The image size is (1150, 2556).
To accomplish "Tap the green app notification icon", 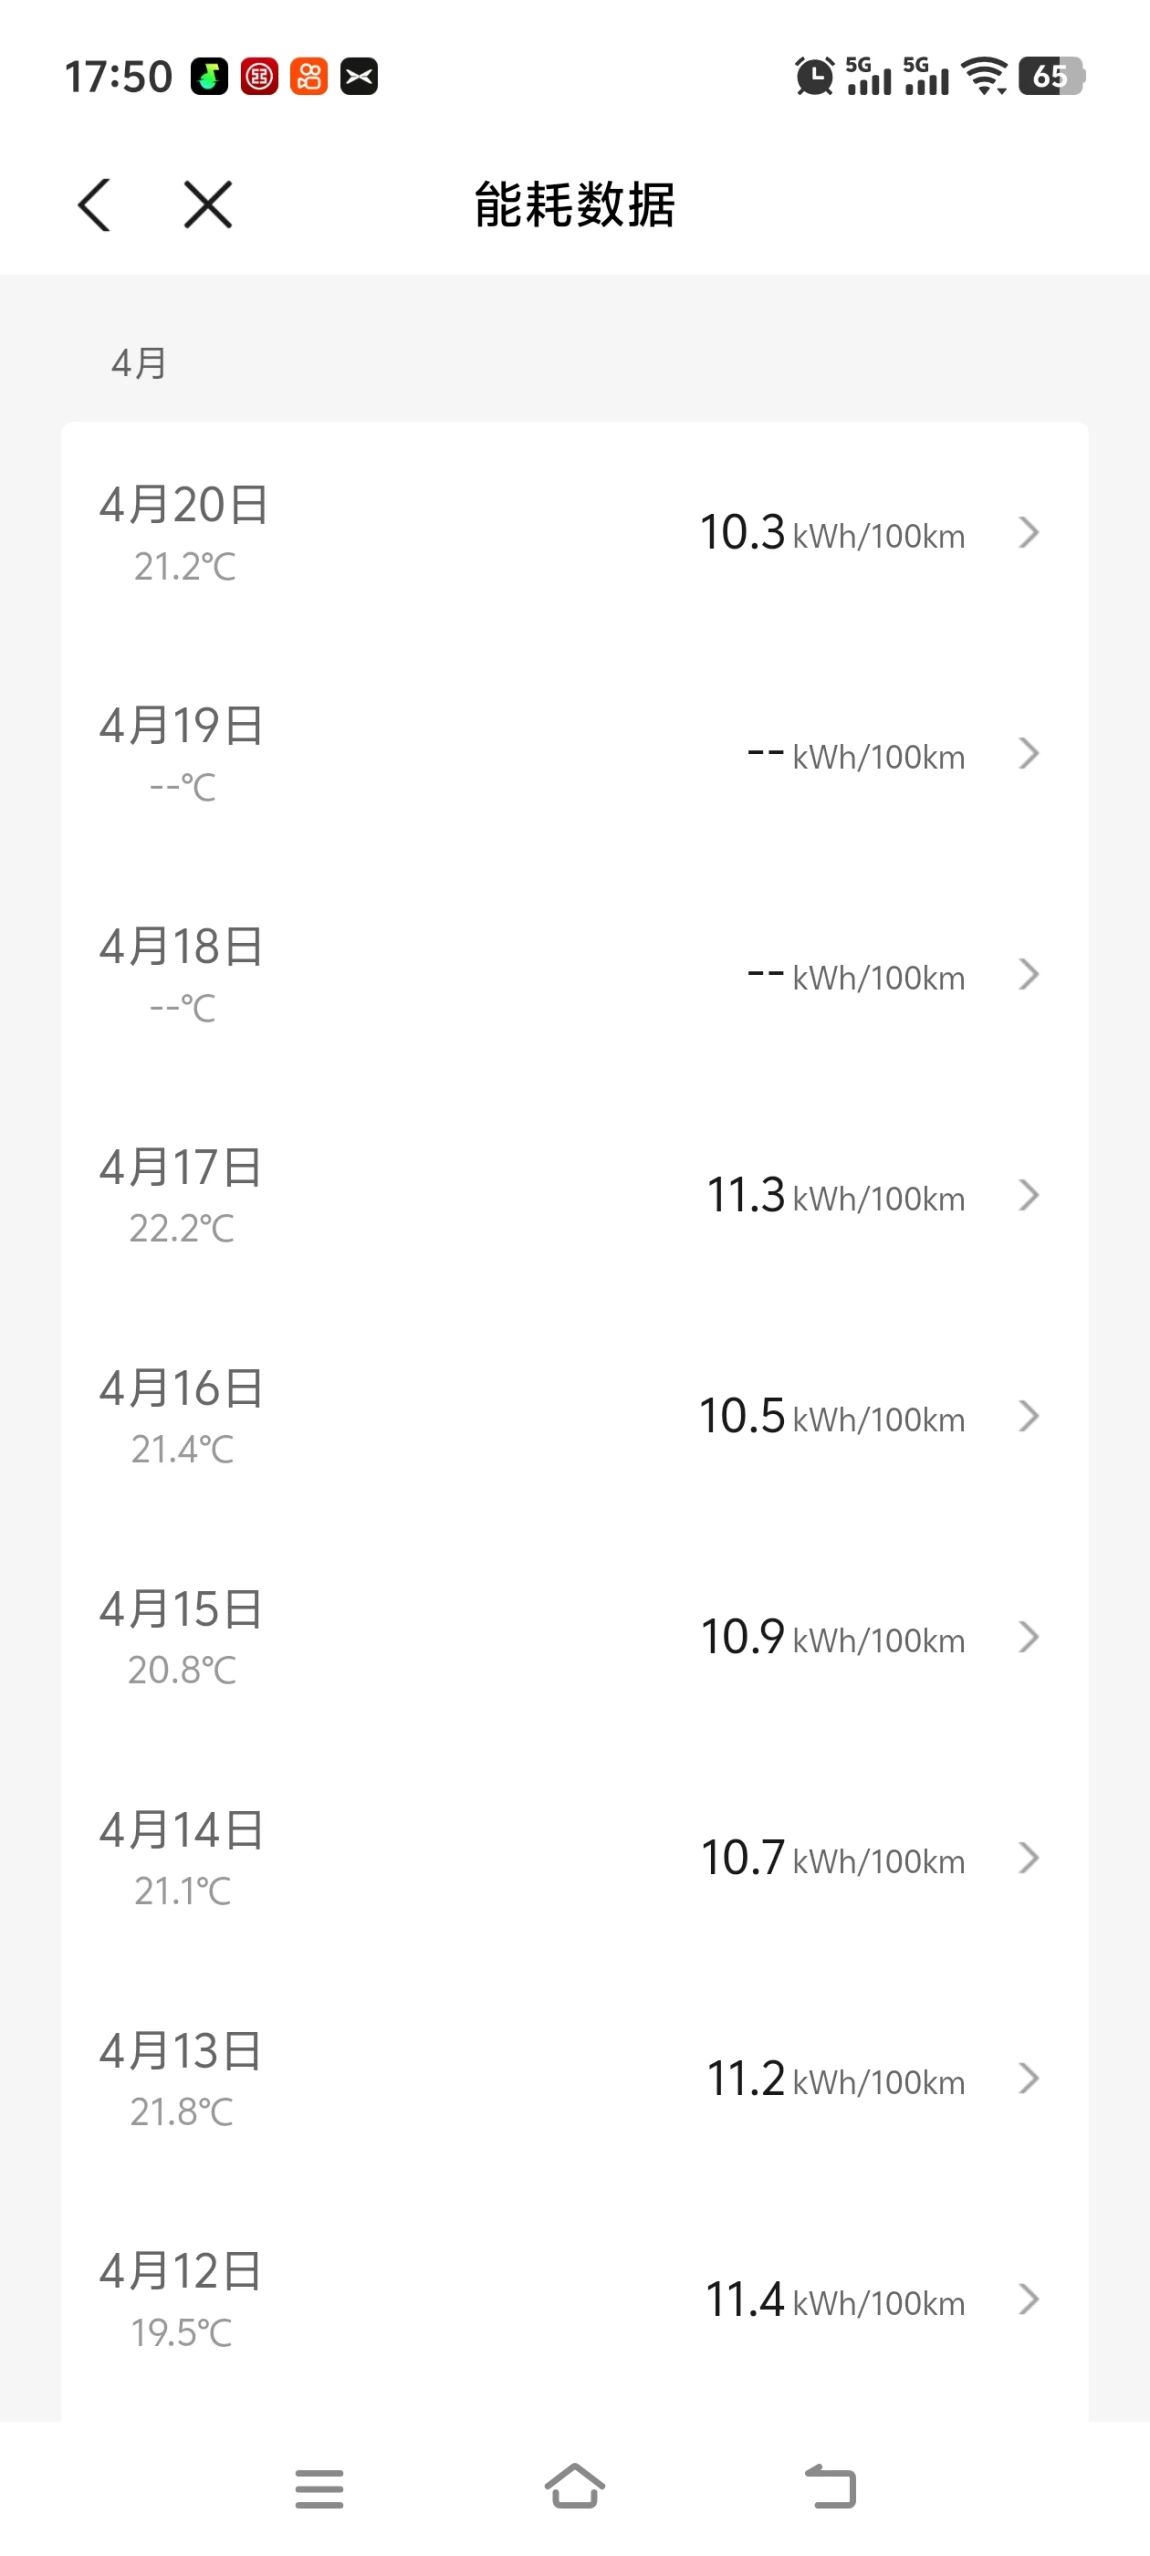I will point(209,76).
